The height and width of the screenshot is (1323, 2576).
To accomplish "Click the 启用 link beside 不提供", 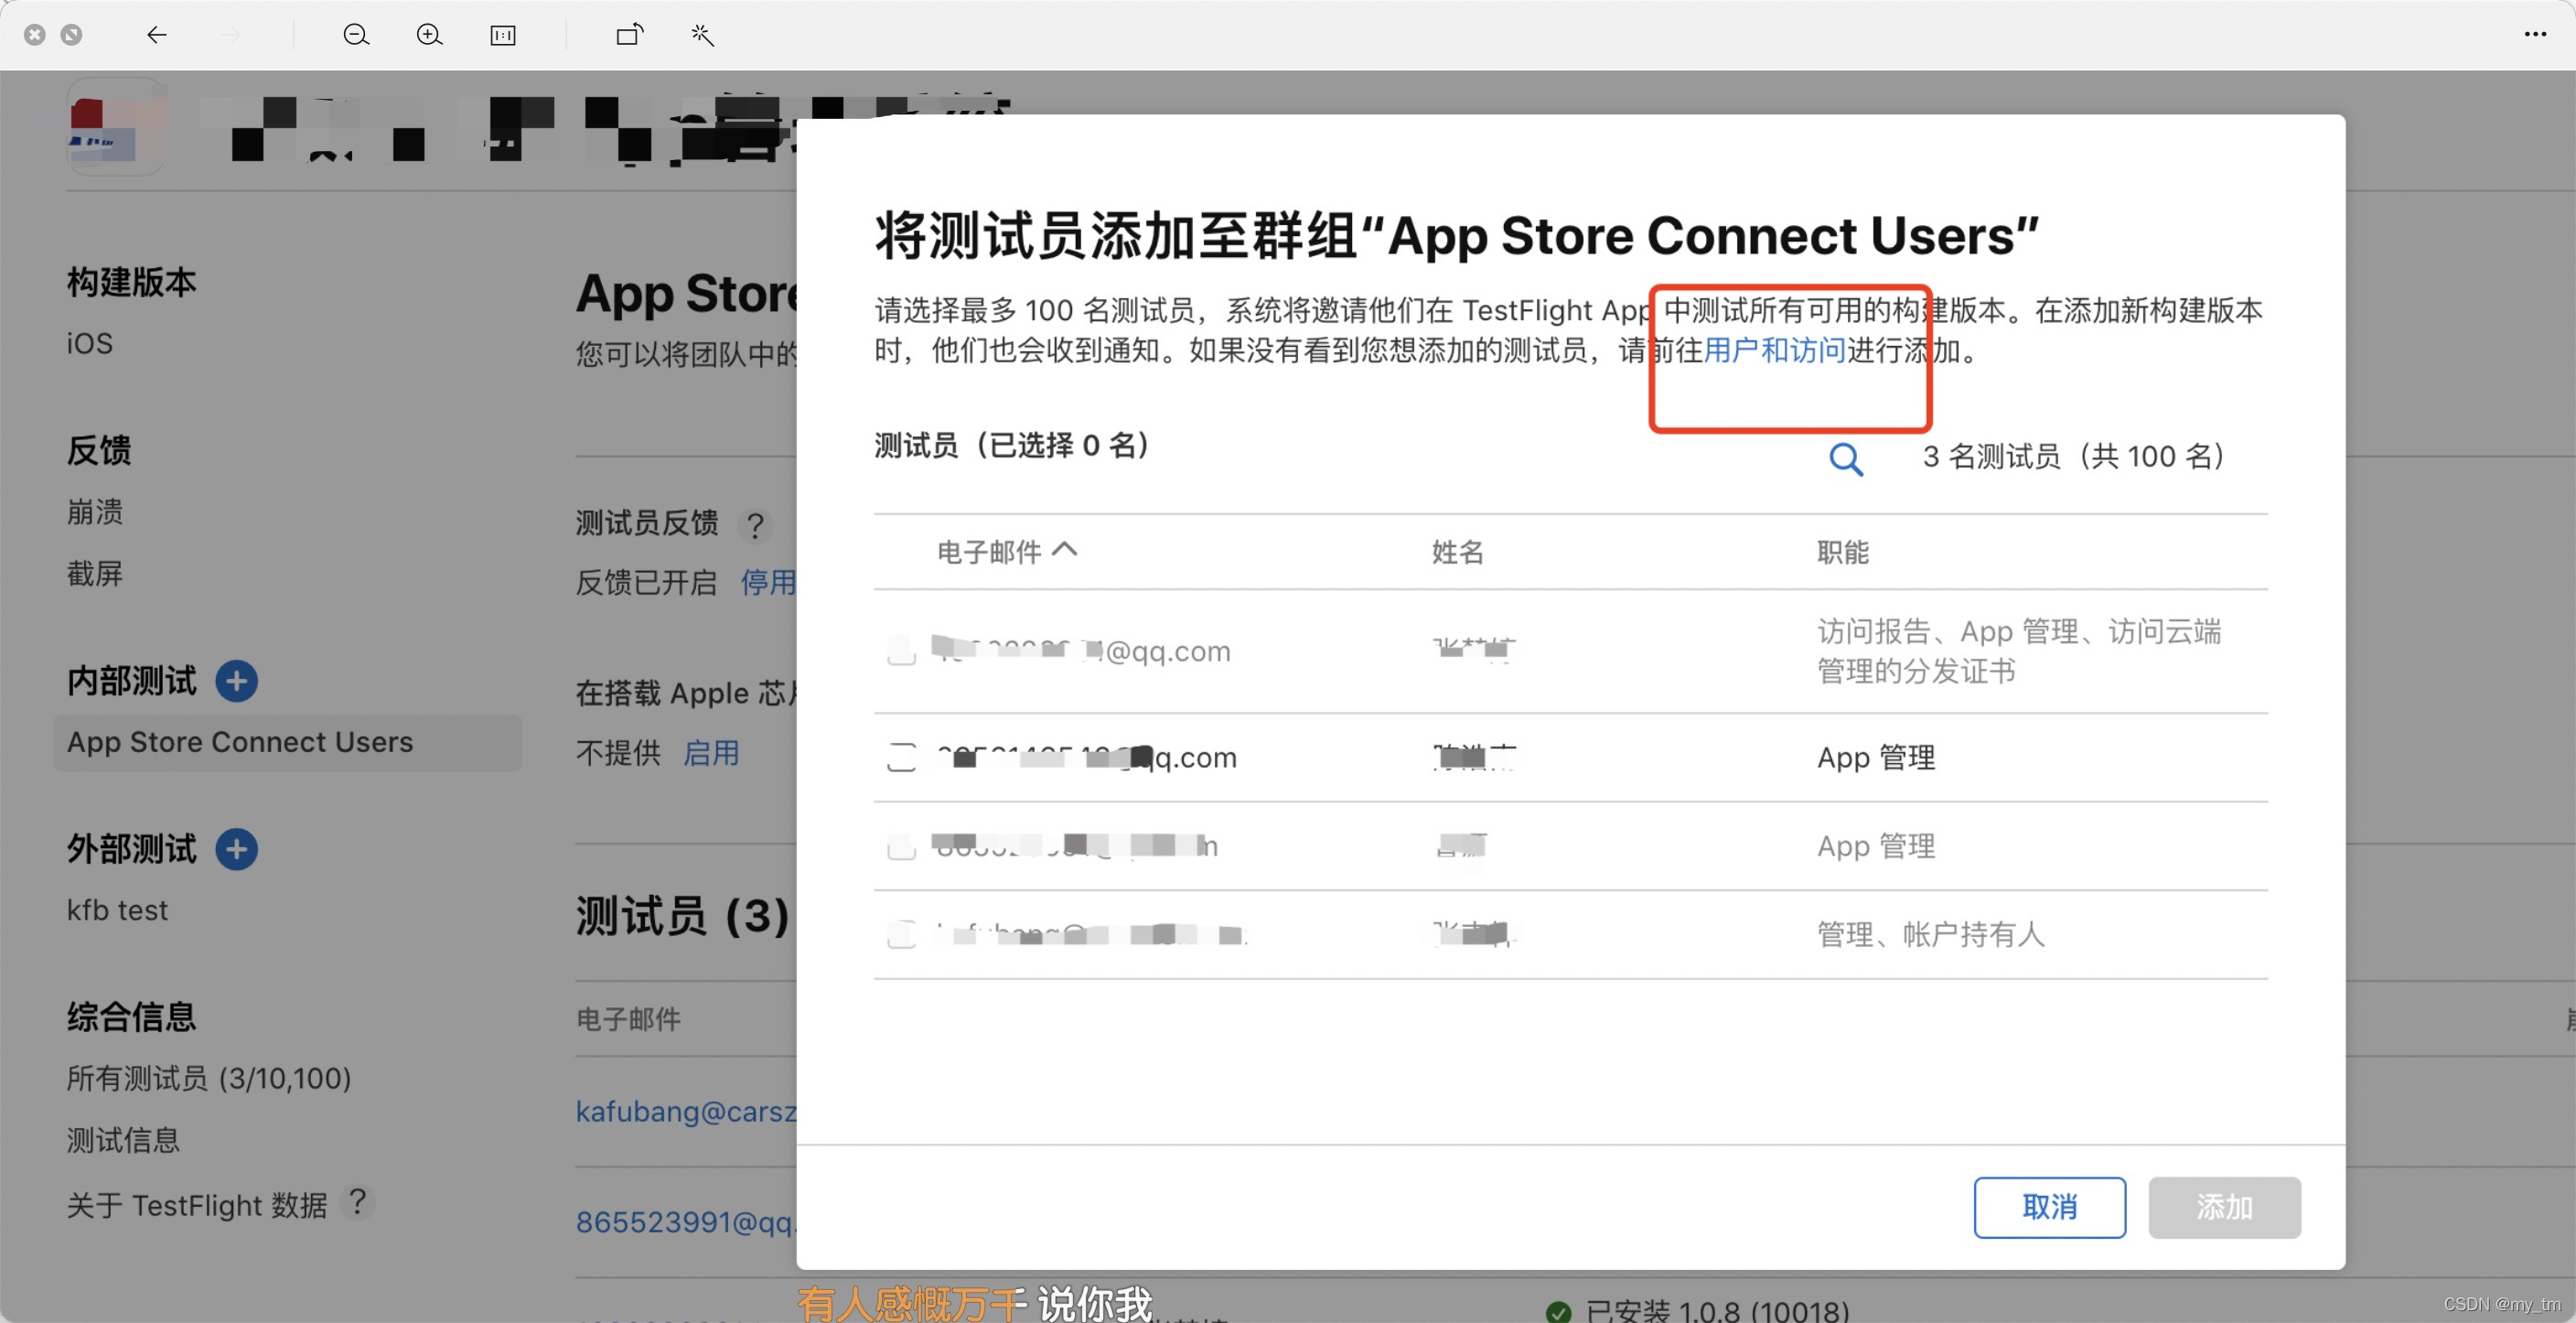I will tap(711, 753).
